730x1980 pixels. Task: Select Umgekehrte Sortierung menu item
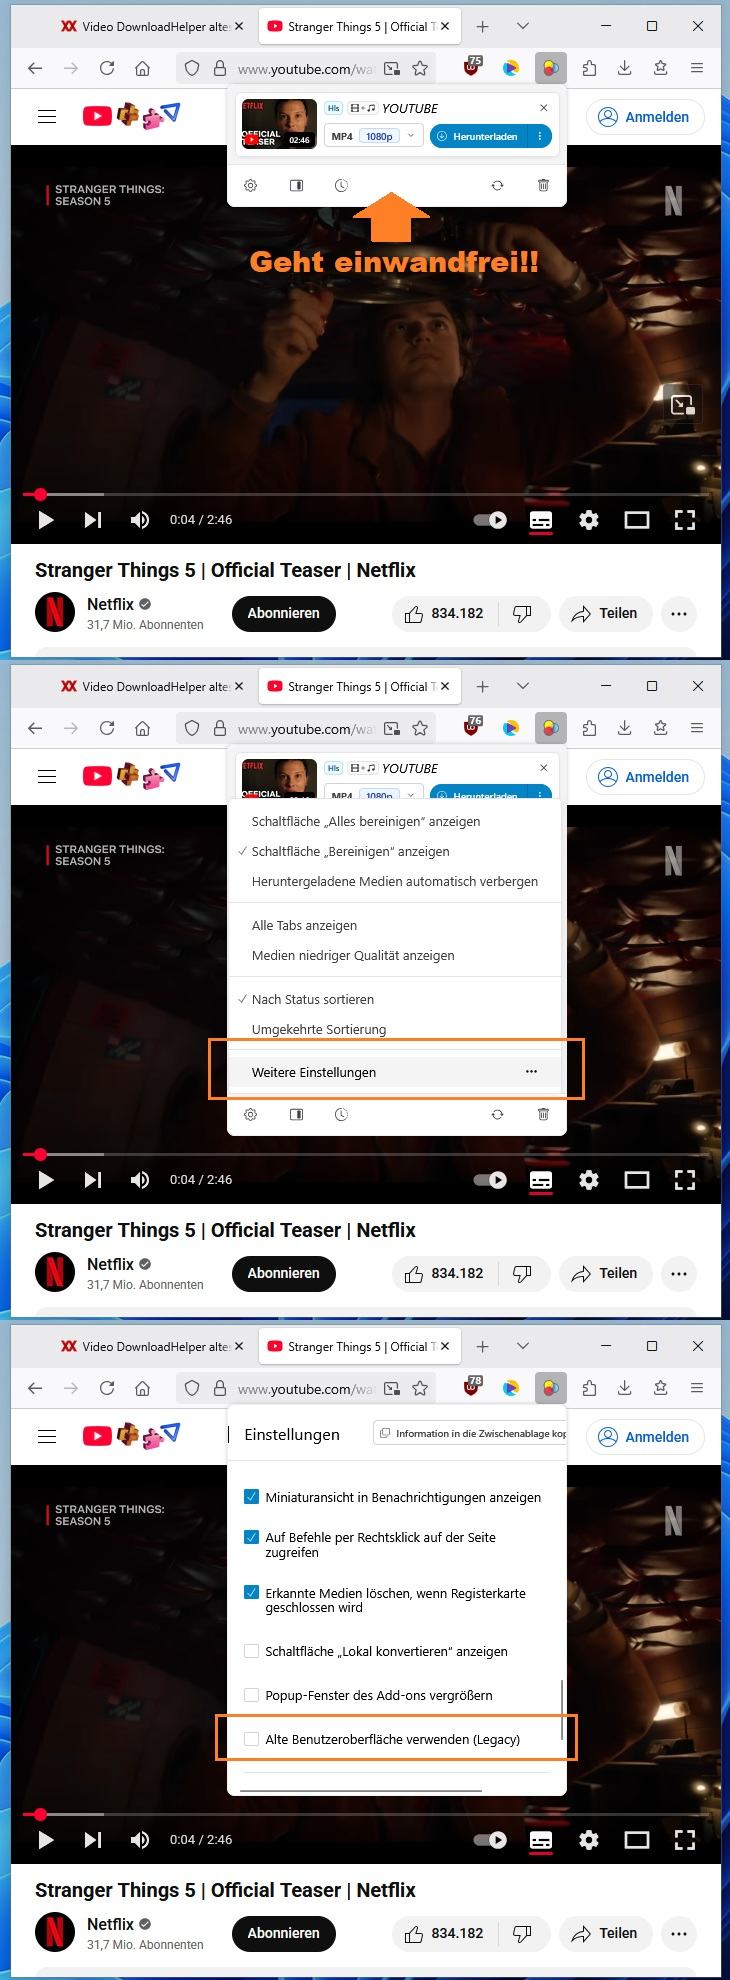(x=395, y=1029)
